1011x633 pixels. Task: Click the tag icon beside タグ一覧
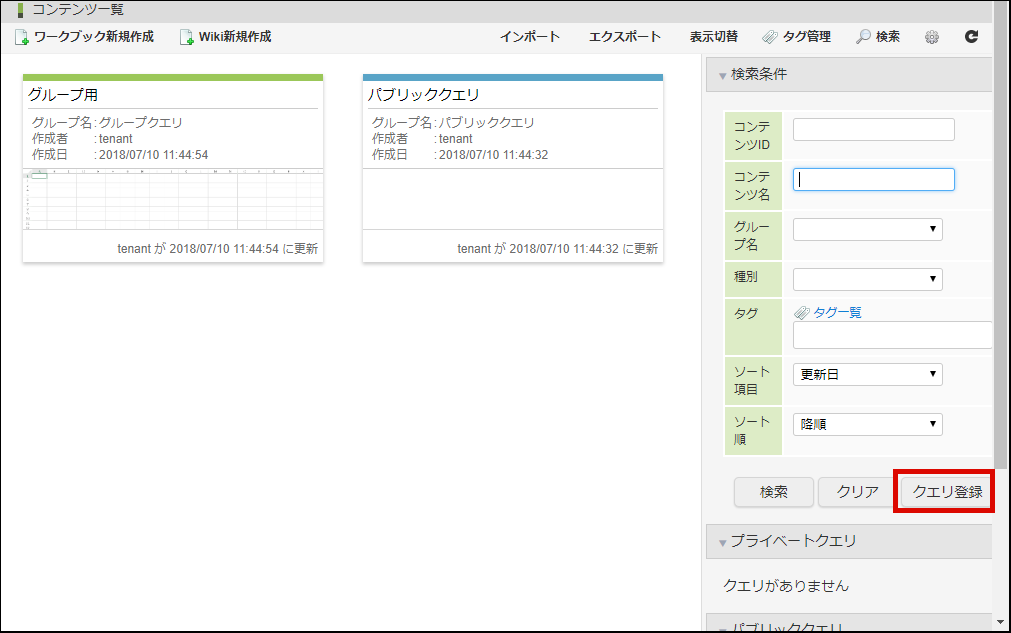point(801,313)
